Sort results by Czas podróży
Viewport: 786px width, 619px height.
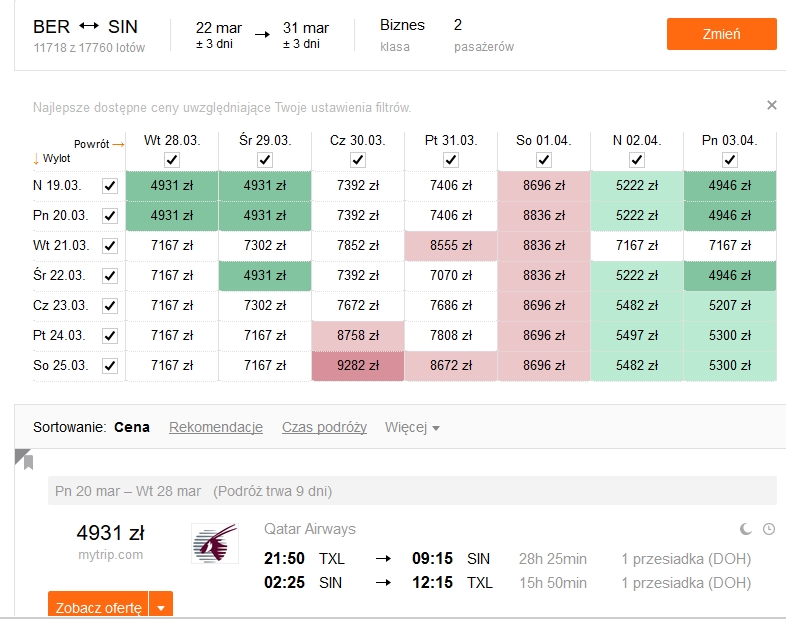[324, 428]
